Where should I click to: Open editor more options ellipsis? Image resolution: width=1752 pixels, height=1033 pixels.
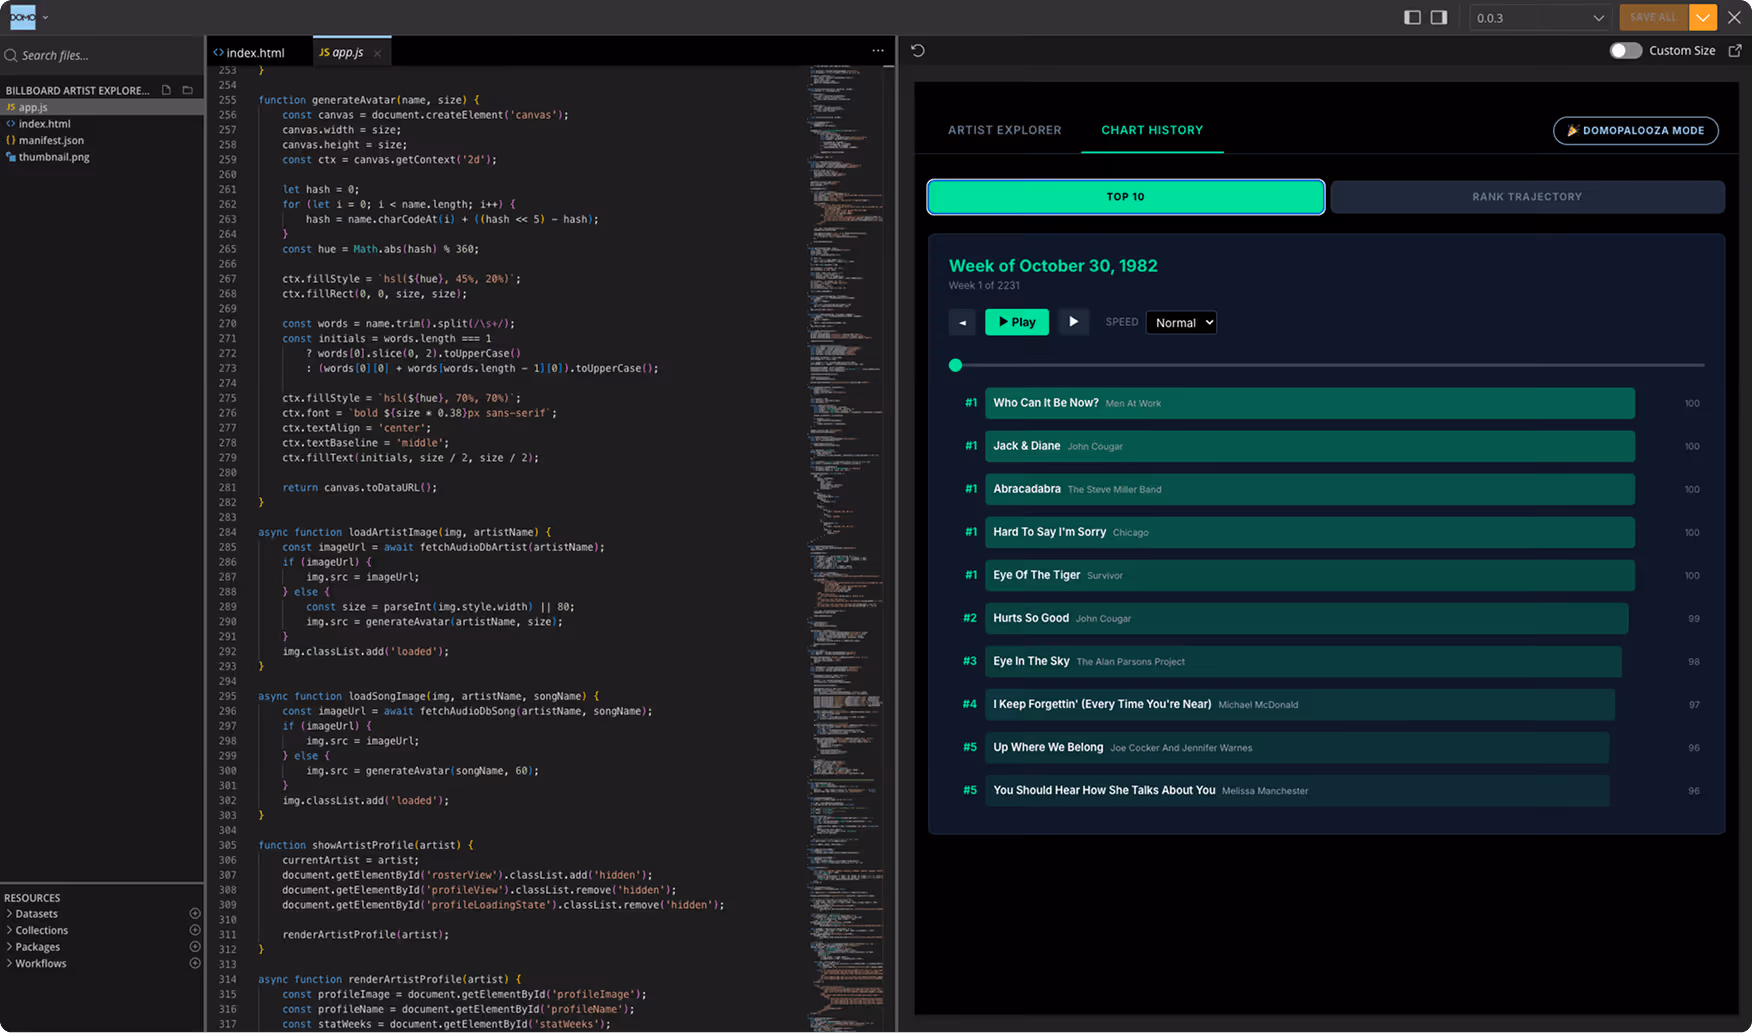tap(878, 50)
